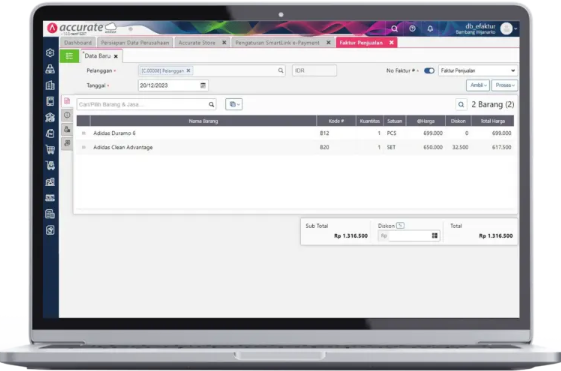Open the search icon in top header

(x=394, y=29)
